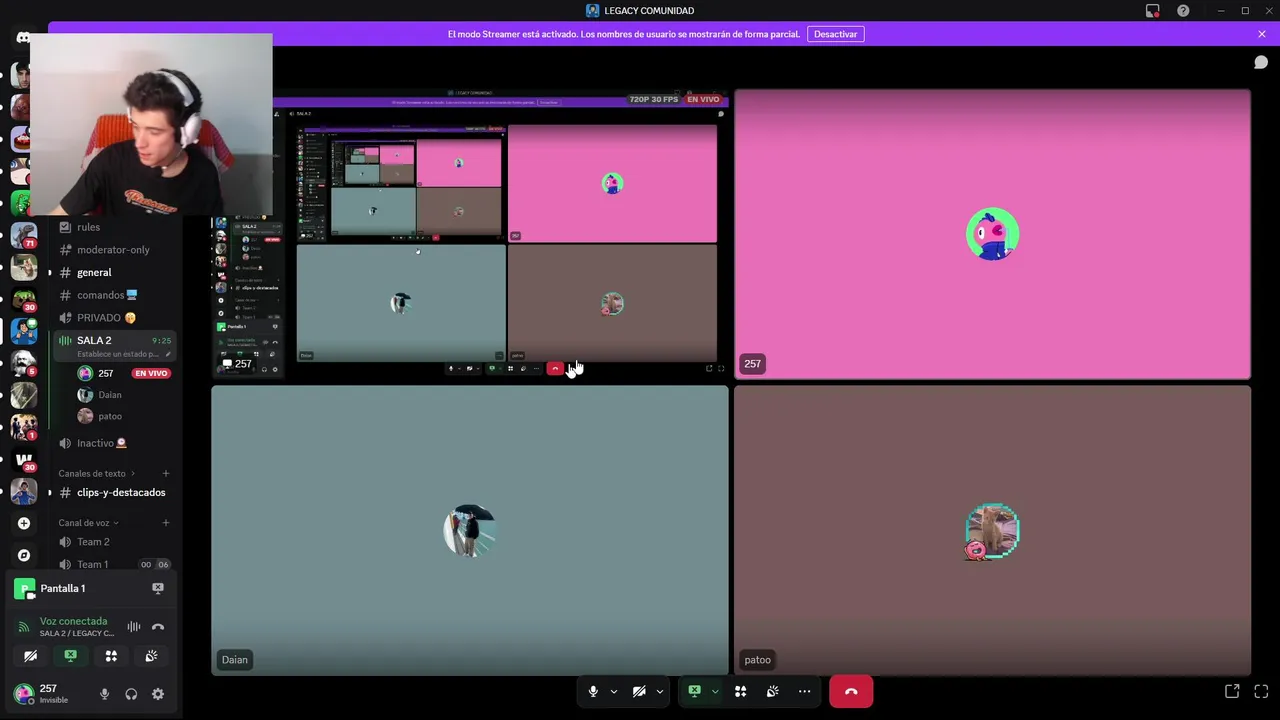The image size is (1280, 720).
Task: Explore discoverable servers compass icon
Action: pos(24,555)
